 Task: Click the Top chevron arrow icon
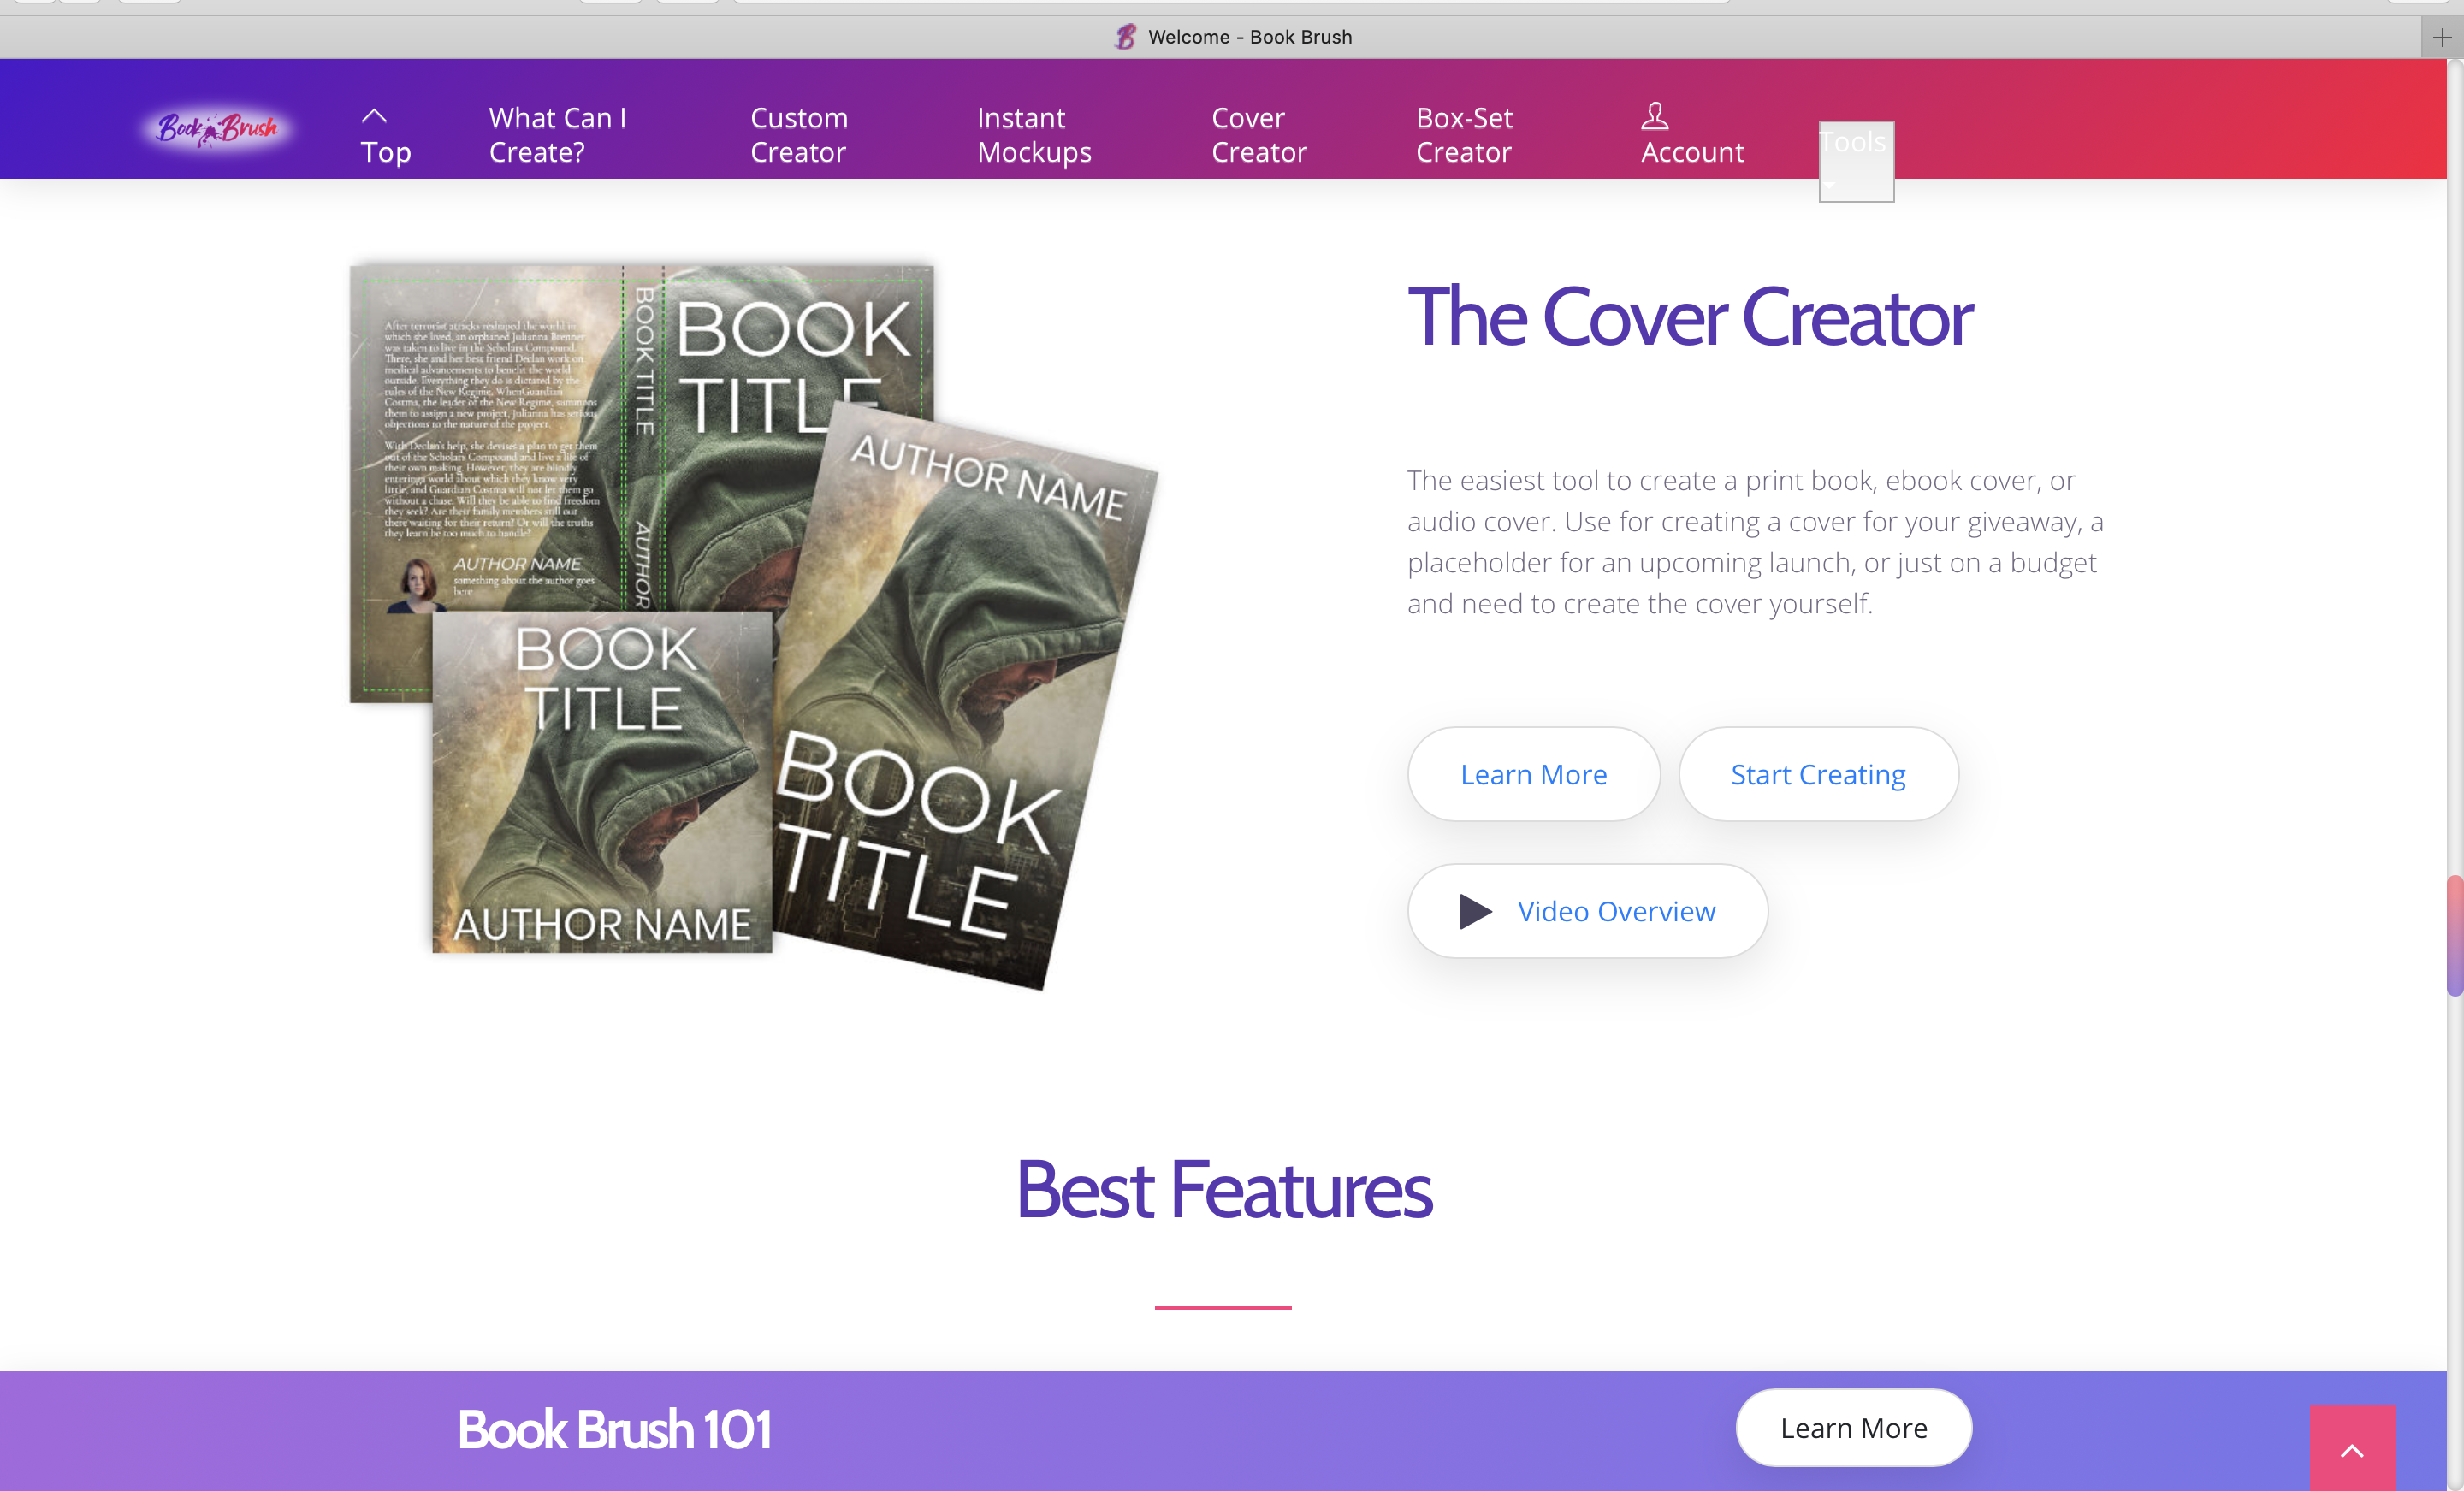(x=374, y=116)
